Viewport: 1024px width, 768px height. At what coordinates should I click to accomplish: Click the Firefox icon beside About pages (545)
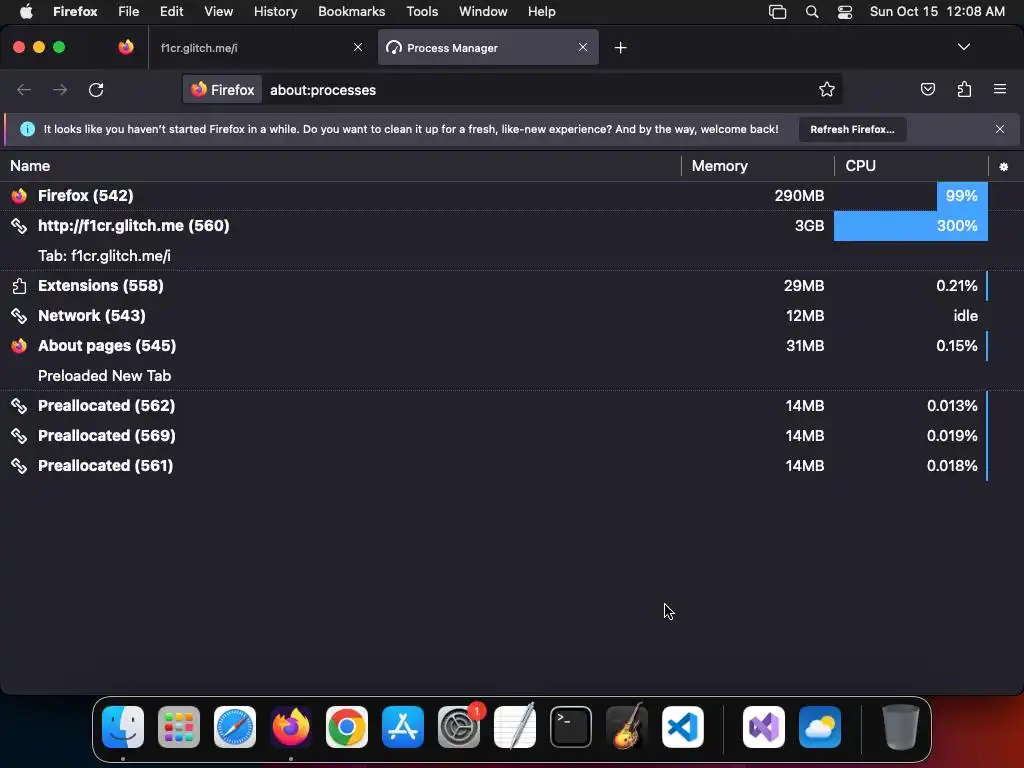click(x=19, y=346)
